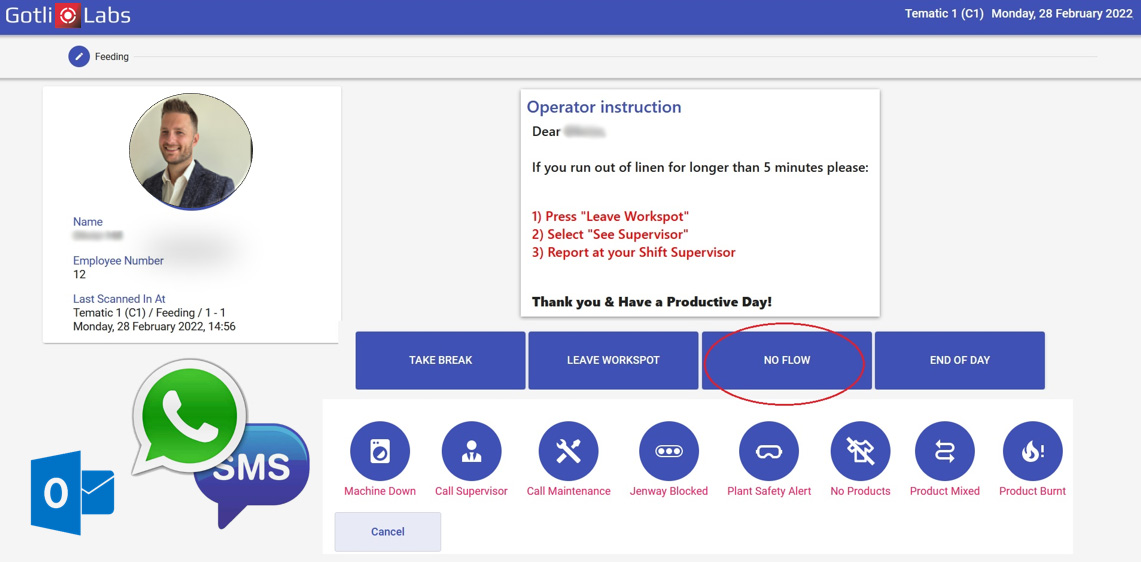Click the Operator instruction heading
Viewport: 1141px width, 562px height.
coord(604,107)
